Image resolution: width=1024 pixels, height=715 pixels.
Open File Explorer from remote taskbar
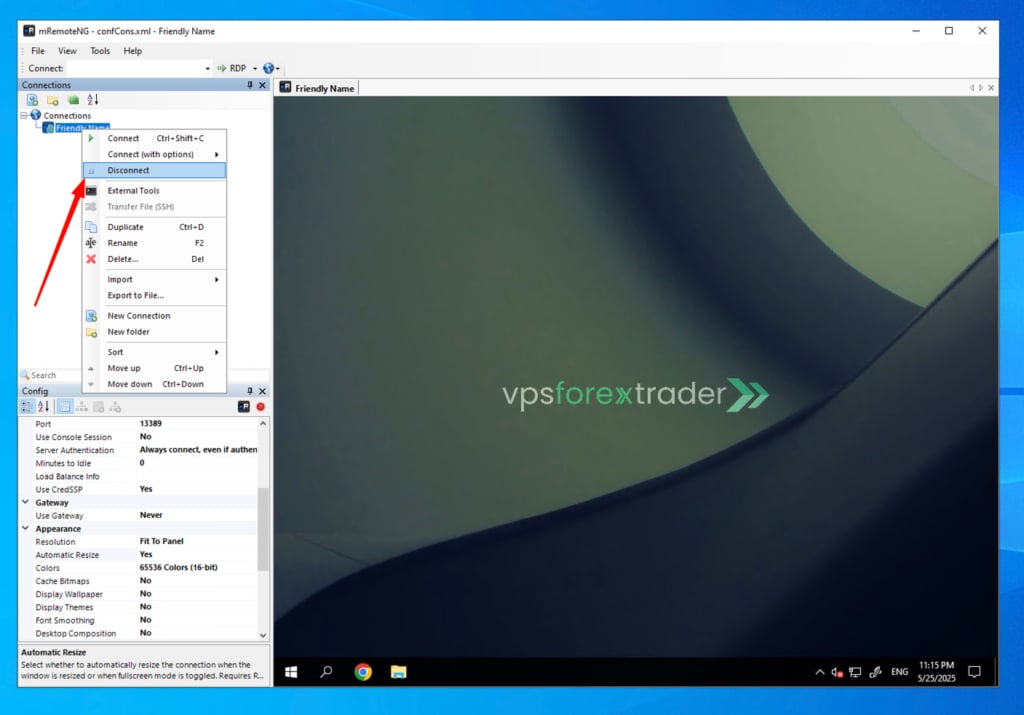(x=398, y=672)
